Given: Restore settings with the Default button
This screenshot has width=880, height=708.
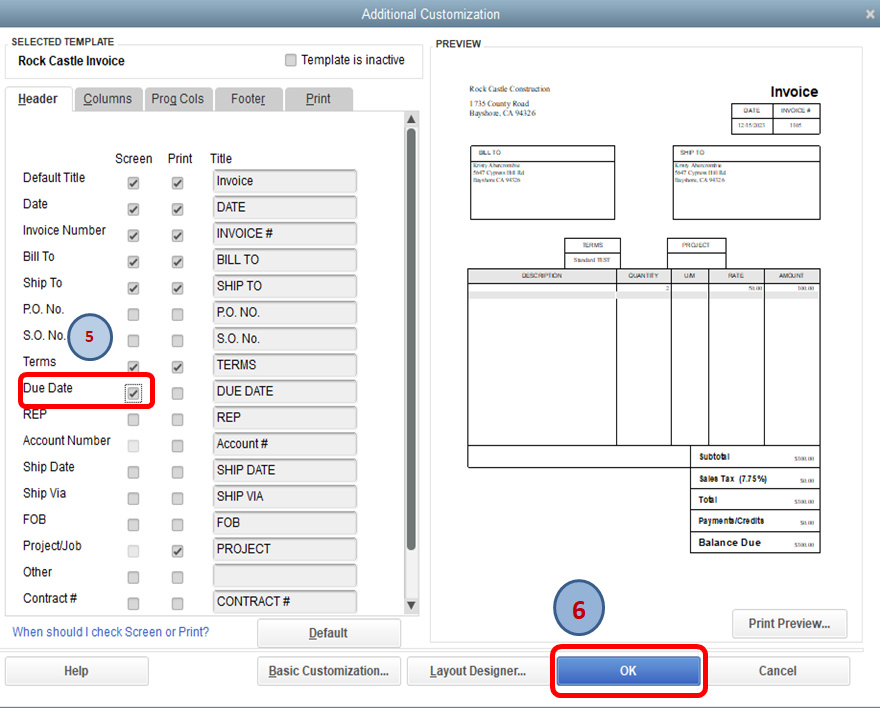Looking at the screenshot, I should point(329,633).
